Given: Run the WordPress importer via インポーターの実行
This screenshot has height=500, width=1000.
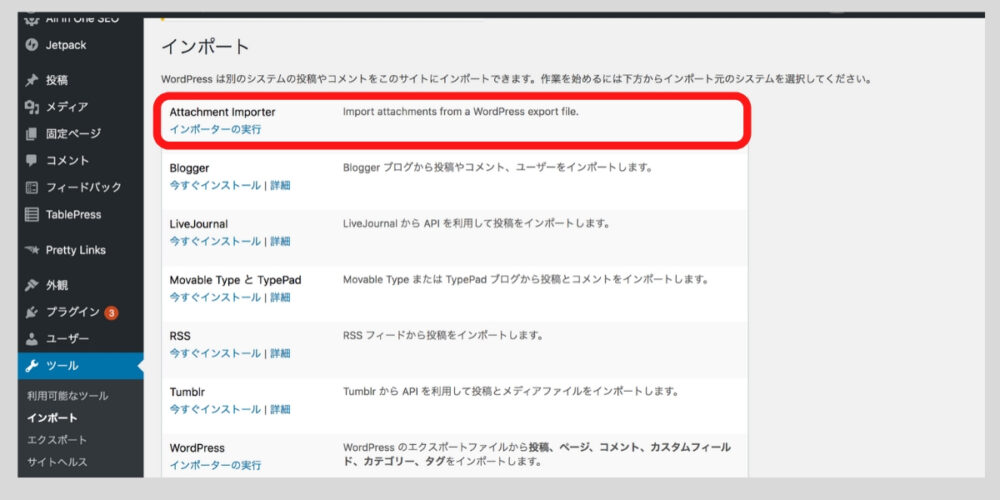Looking at the screenshot, I should [215, 466].
